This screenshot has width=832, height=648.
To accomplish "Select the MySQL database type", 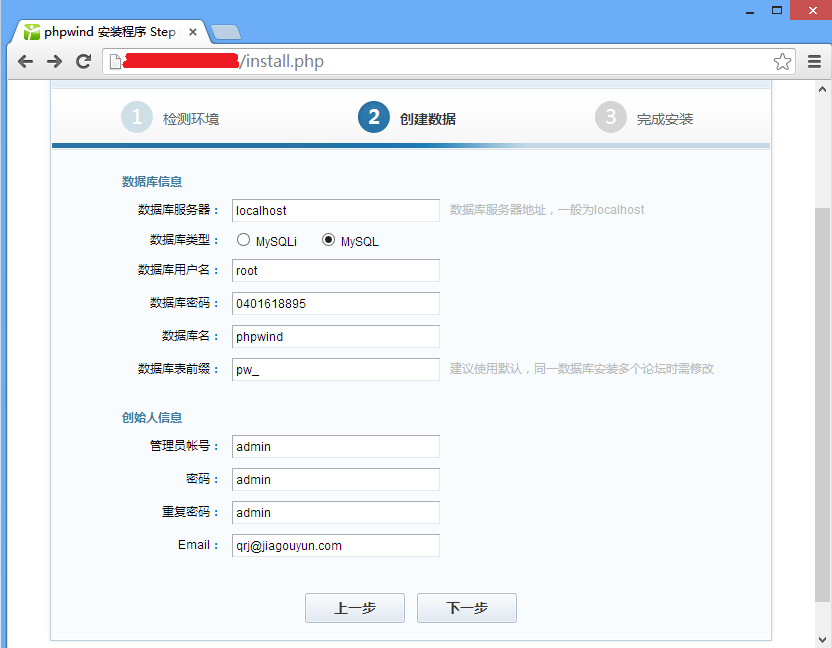I will 328,240.
